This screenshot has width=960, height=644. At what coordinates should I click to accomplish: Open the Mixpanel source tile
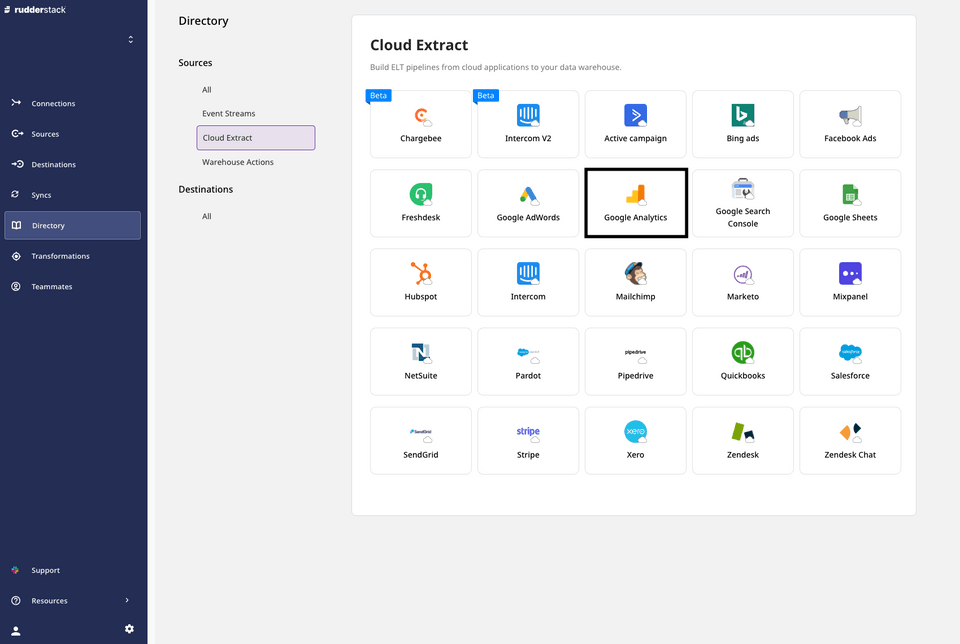(x=850, y=282)
